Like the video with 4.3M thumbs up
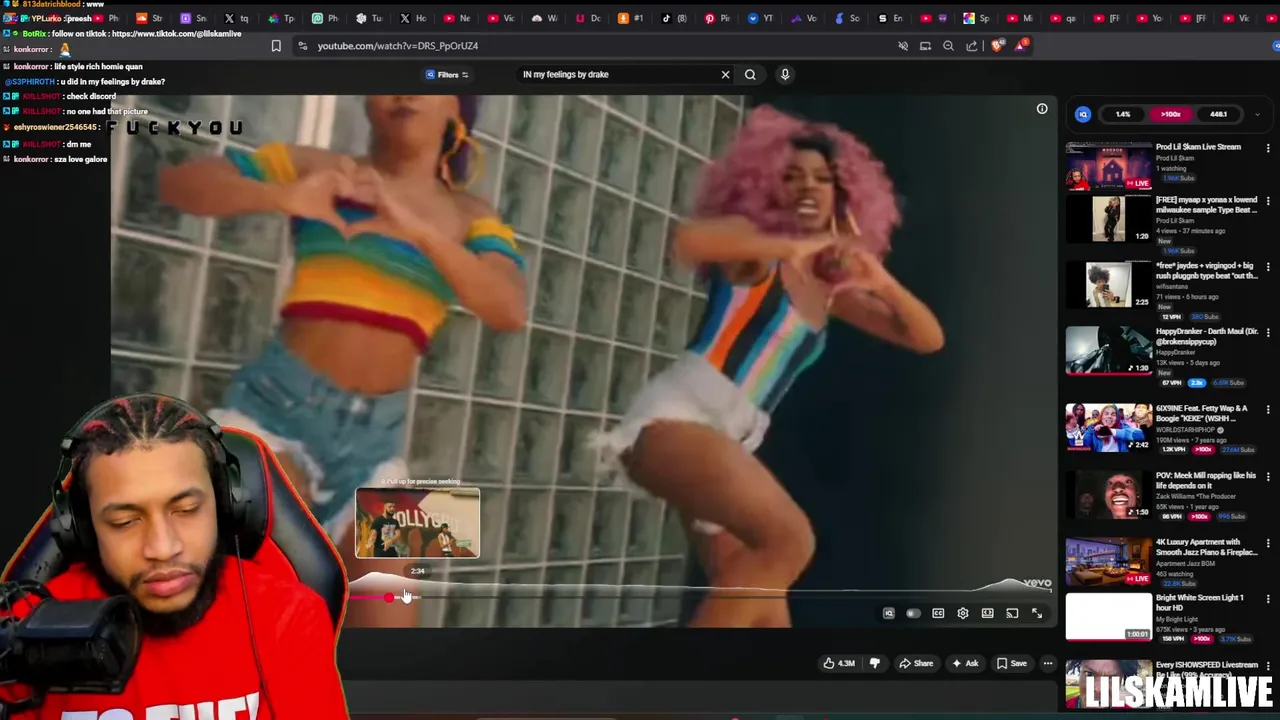 (x=839, y=663)
